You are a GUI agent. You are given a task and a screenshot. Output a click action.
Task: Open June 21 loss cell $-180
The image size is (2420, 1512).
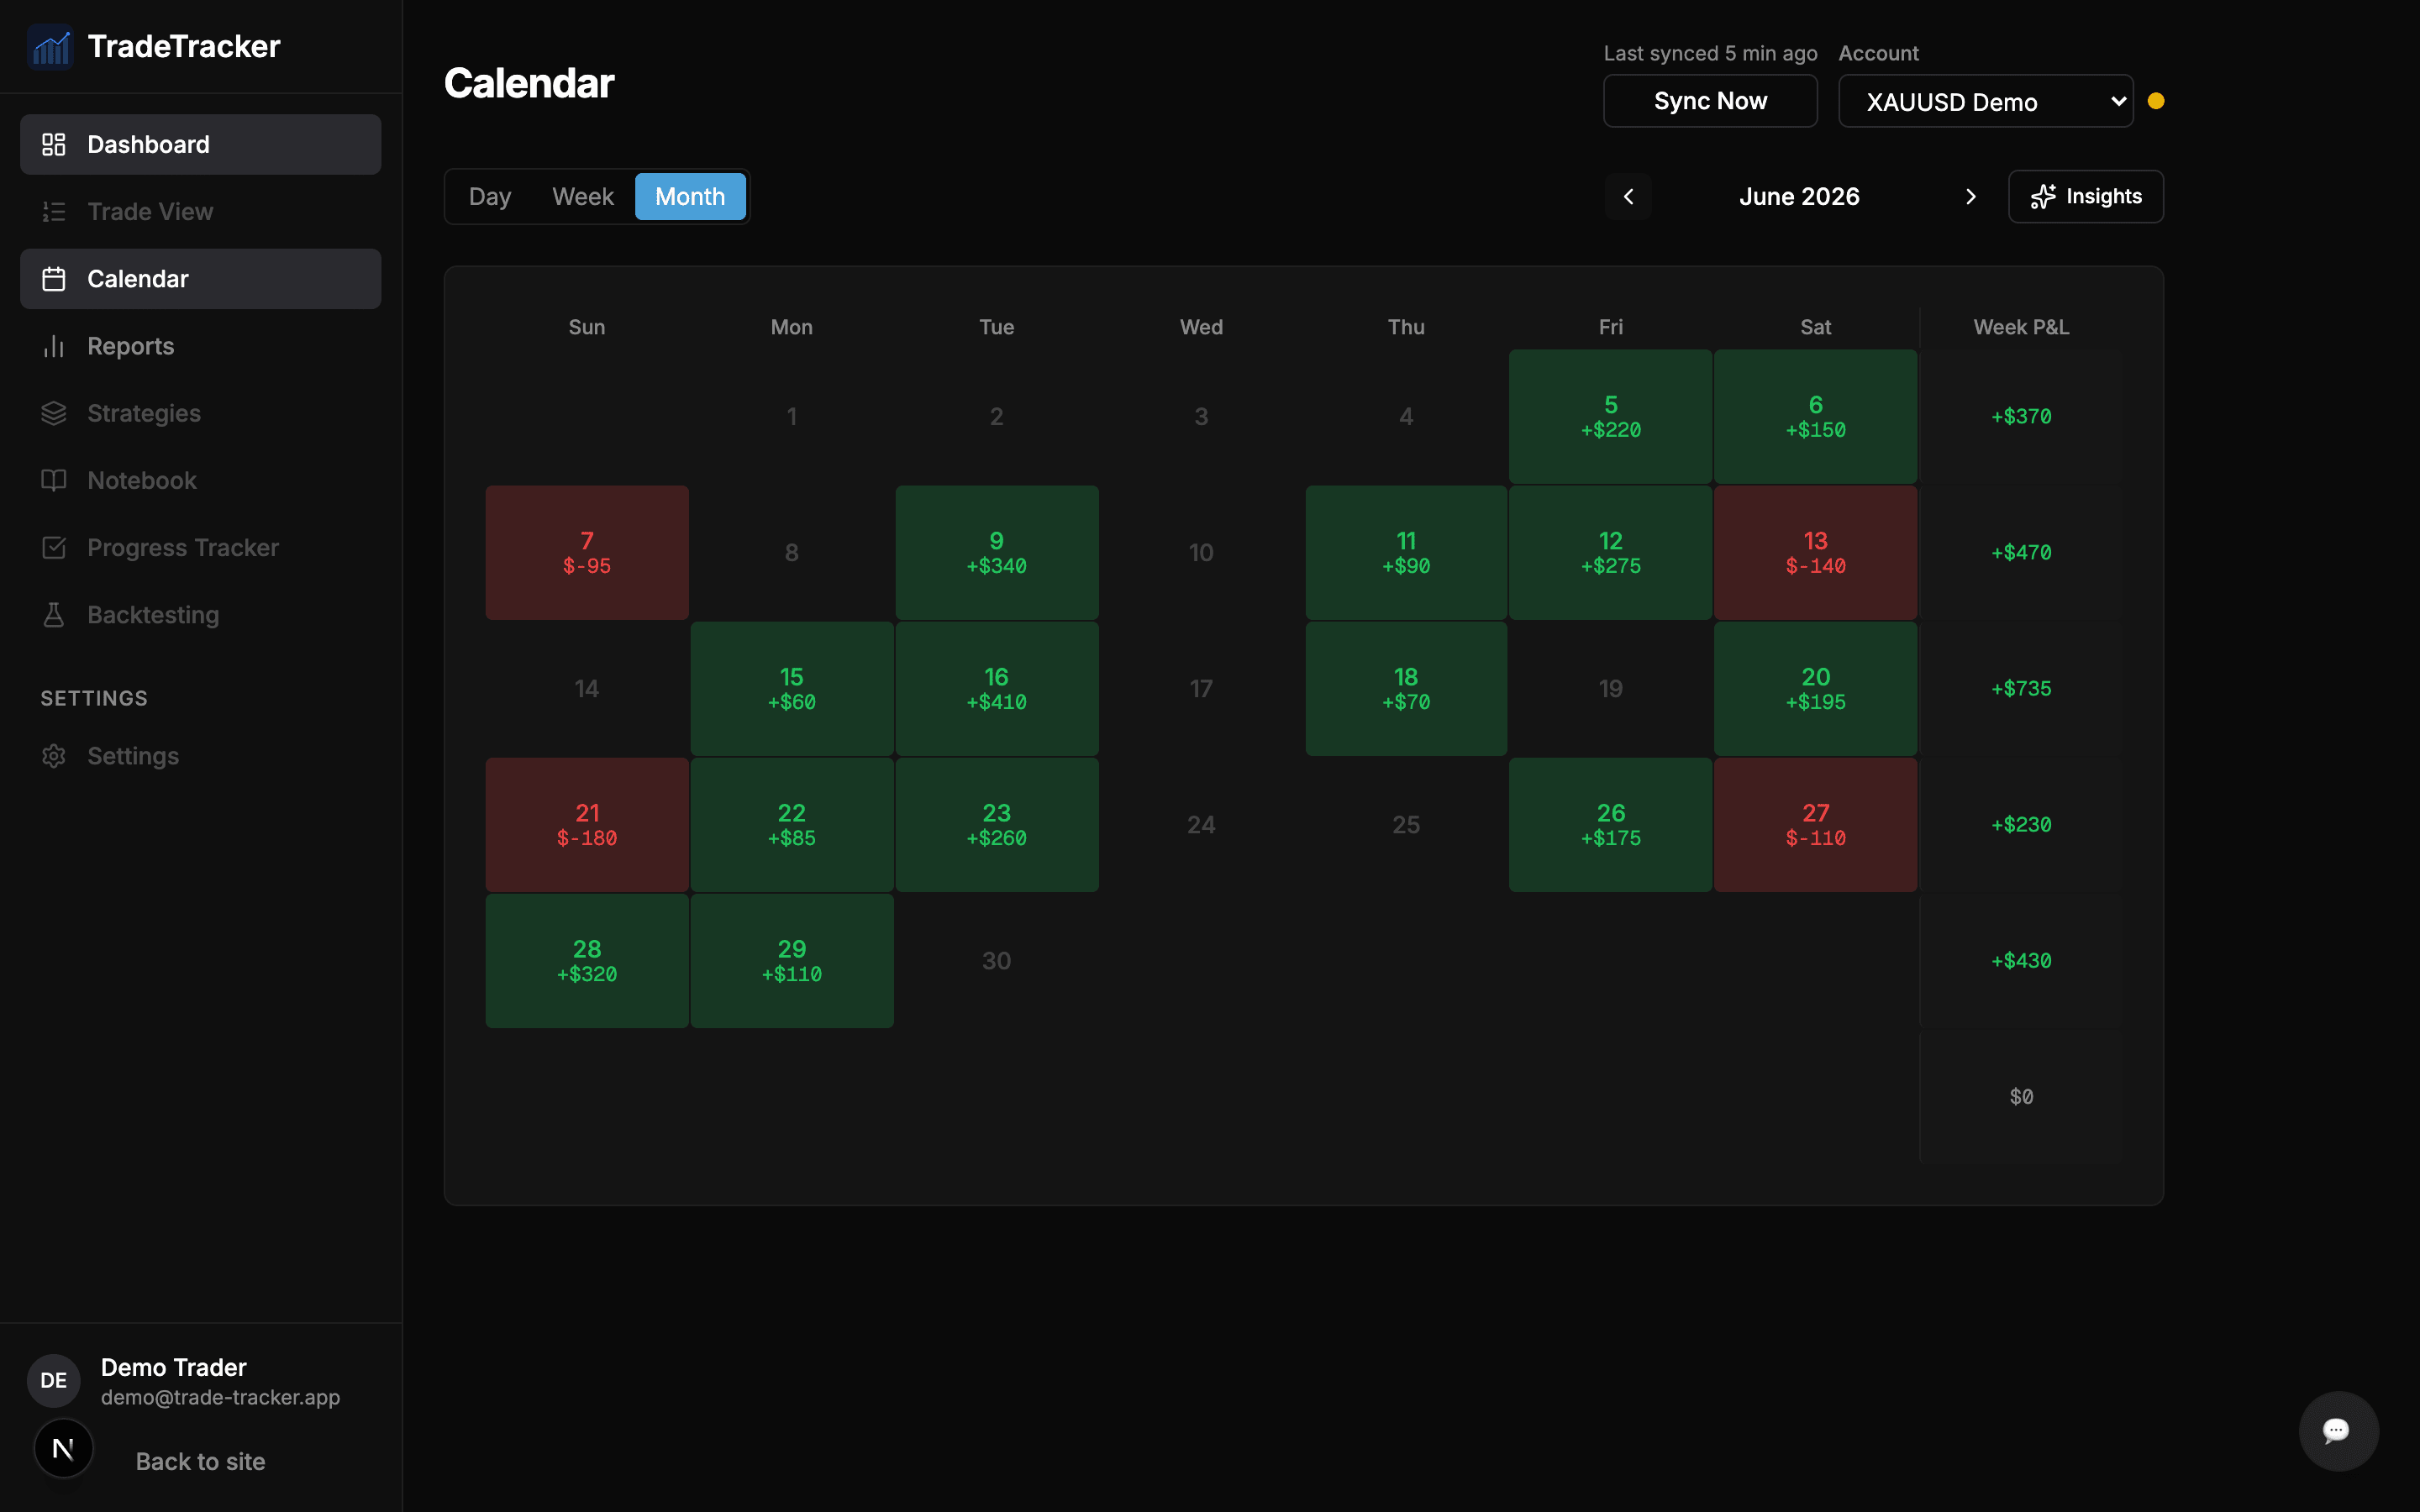tap(587, 825)
